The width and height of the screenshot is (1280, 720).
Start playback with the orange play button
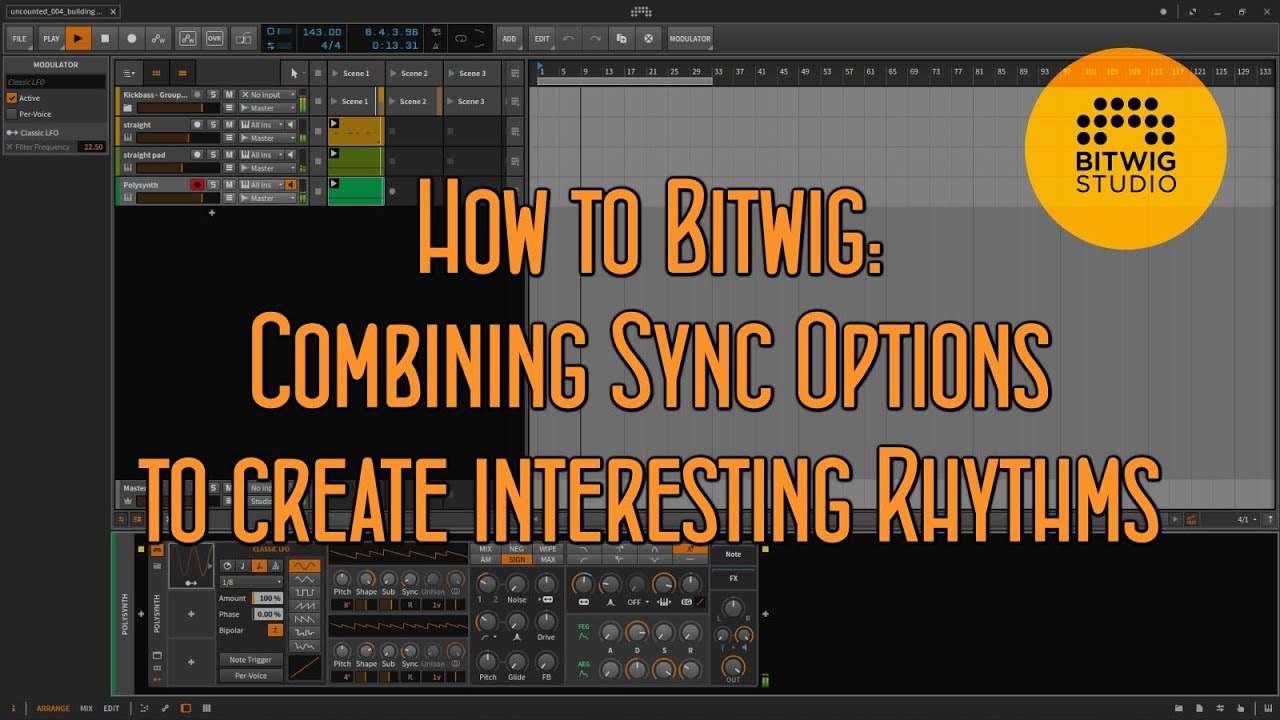click(x=79, y=38)
